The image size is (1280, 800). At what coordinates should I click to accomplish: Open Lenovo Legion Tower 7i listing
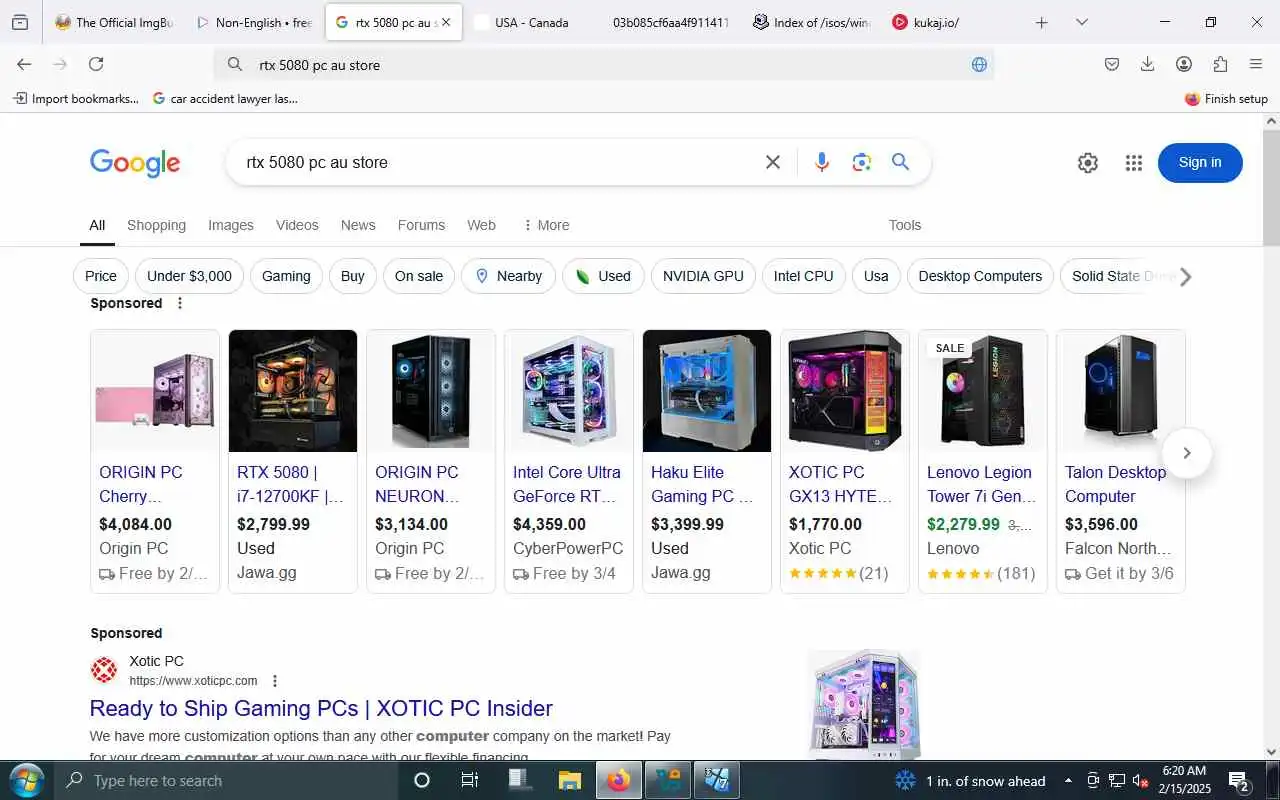point(982,484)
